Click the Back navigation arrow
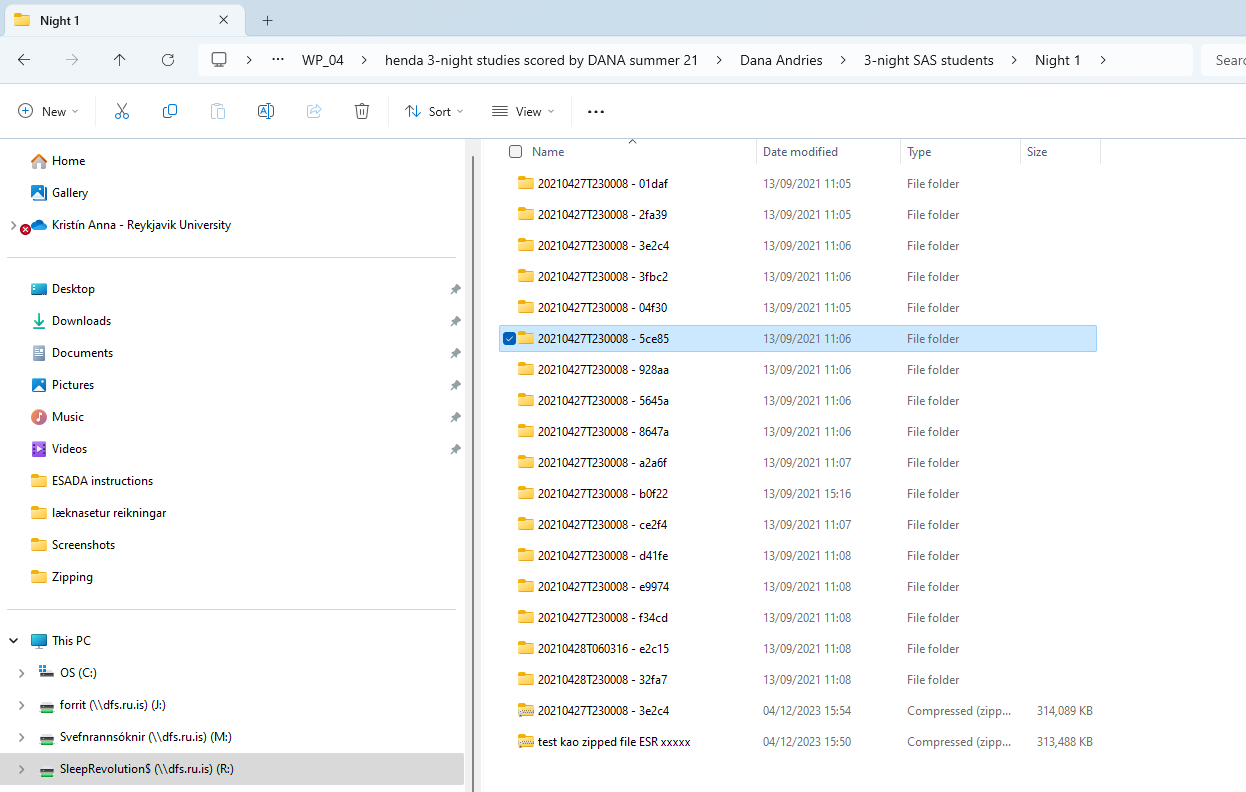 [x=24, y=60]
